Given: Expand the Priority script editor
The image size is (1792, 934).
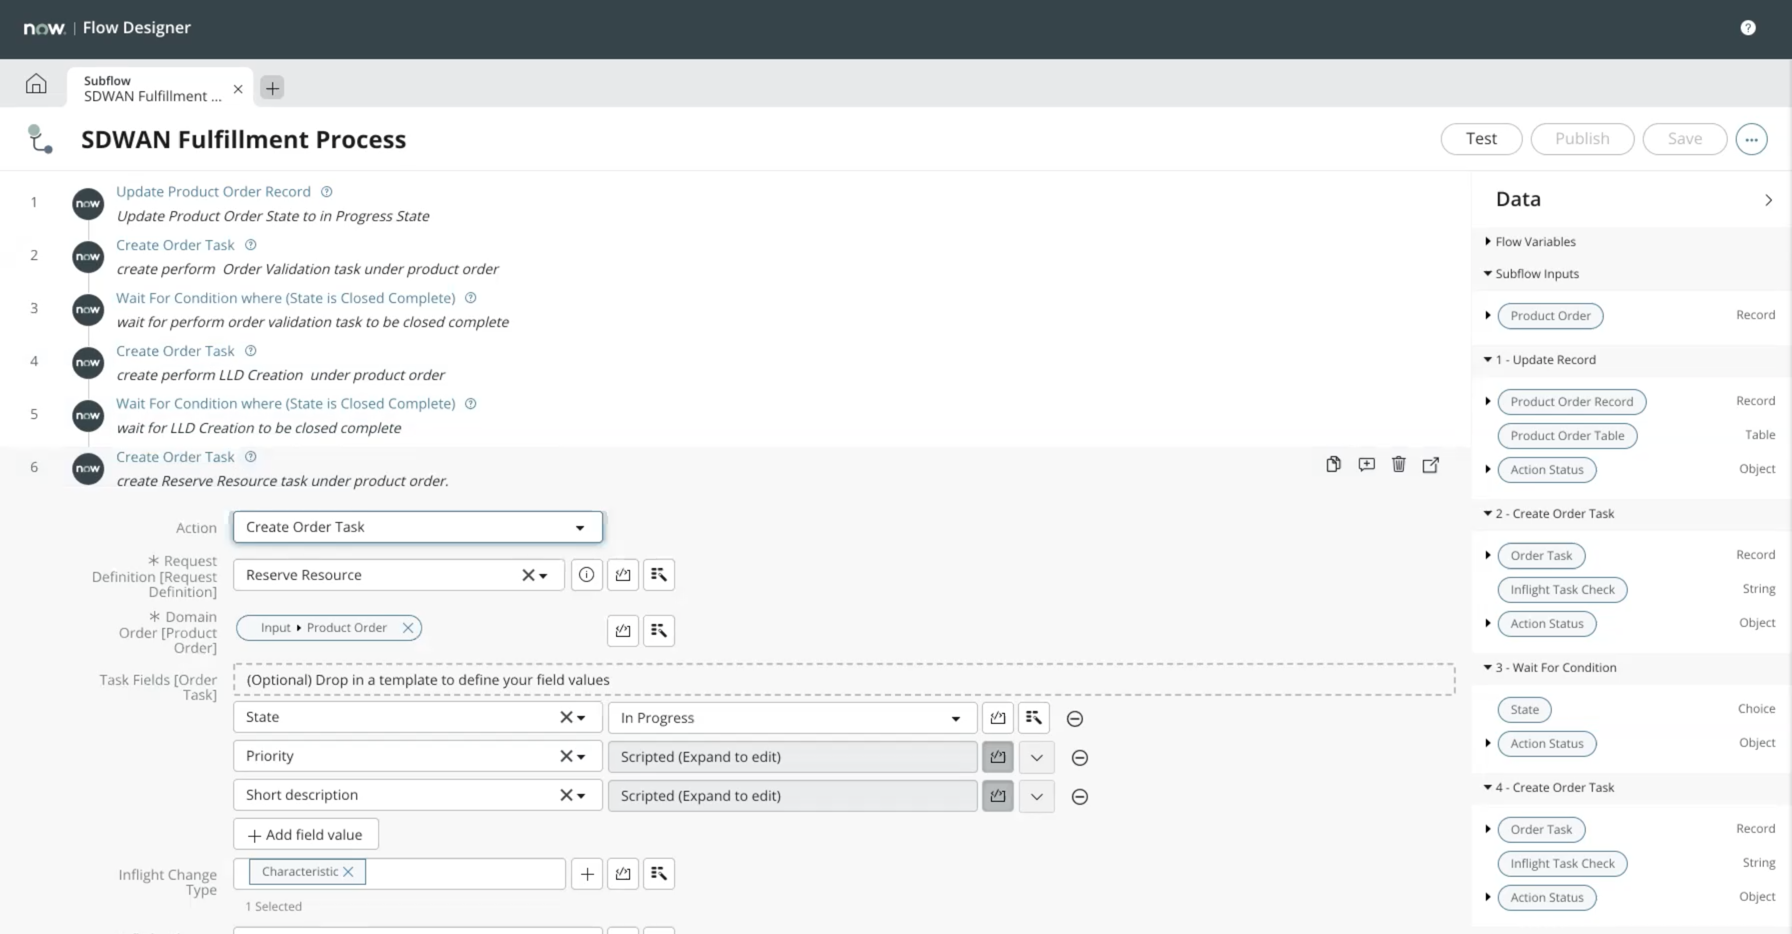Looking at the screenshot, I should tap(1037, 757).
